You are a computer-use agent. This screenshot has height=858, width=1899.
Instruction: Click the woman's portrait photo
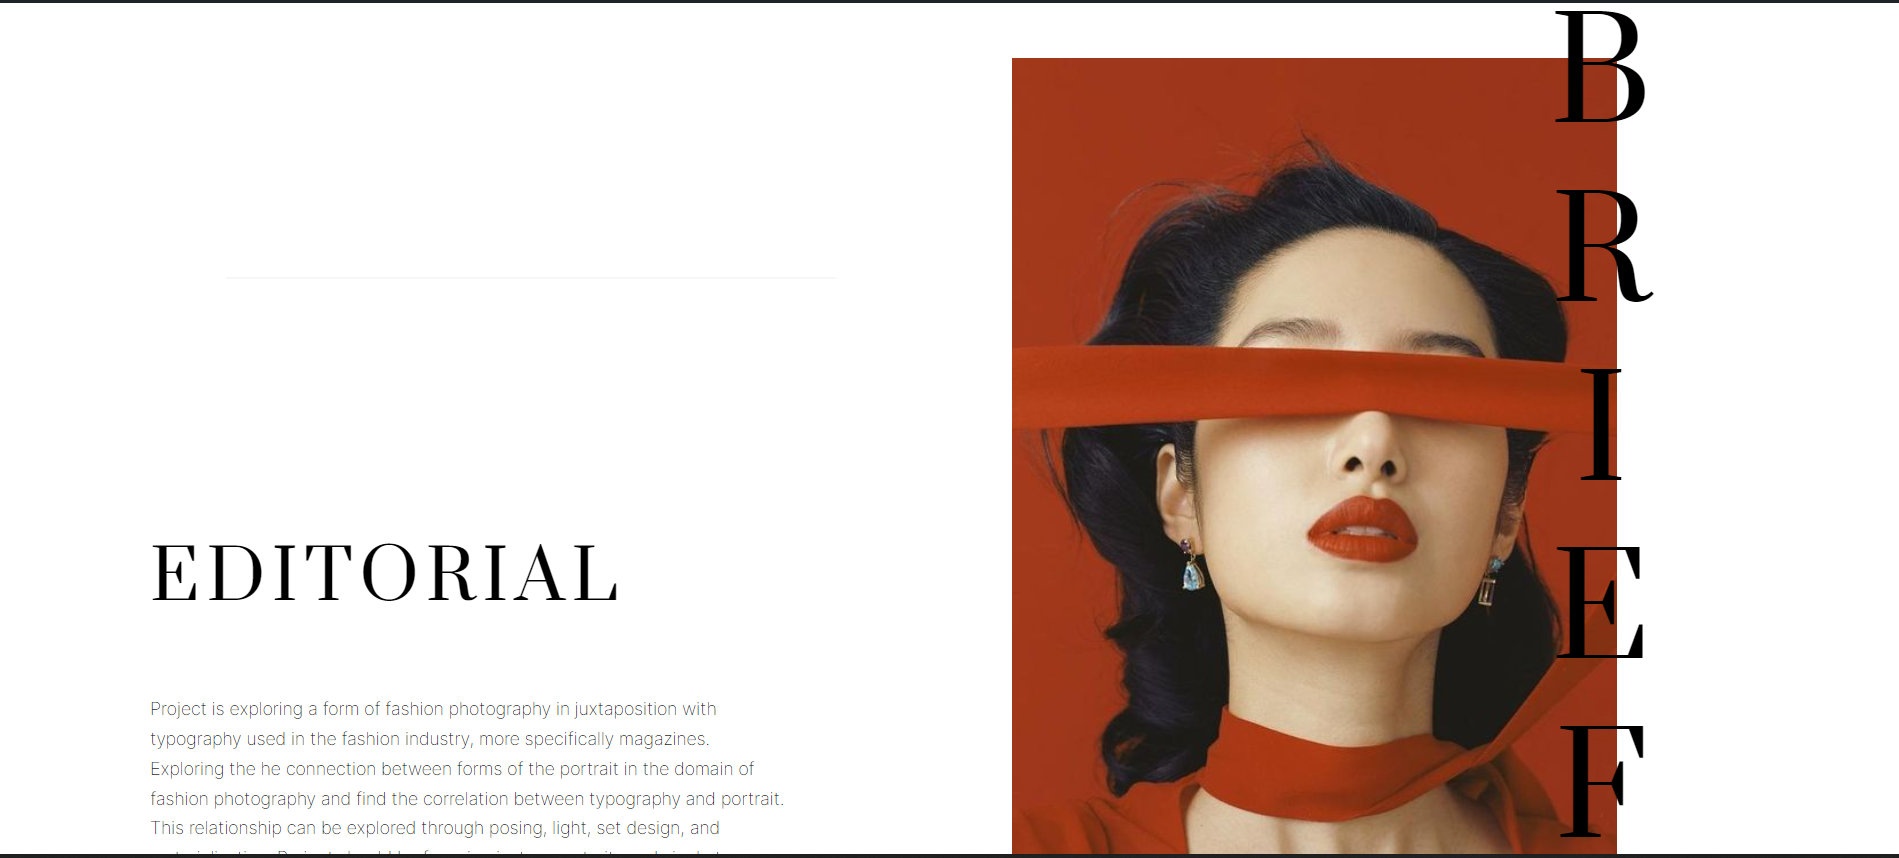click(x=1314, y=456)
